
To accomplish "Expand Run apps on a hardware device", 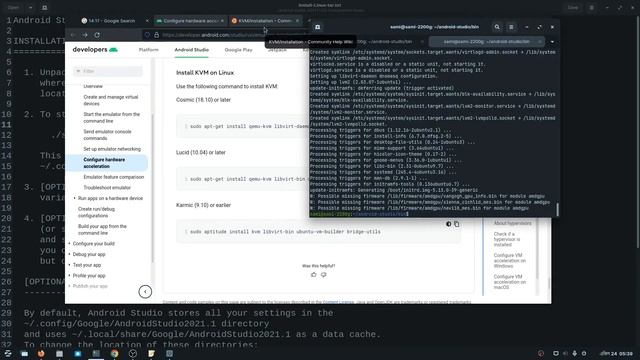I will coord(110,198).
